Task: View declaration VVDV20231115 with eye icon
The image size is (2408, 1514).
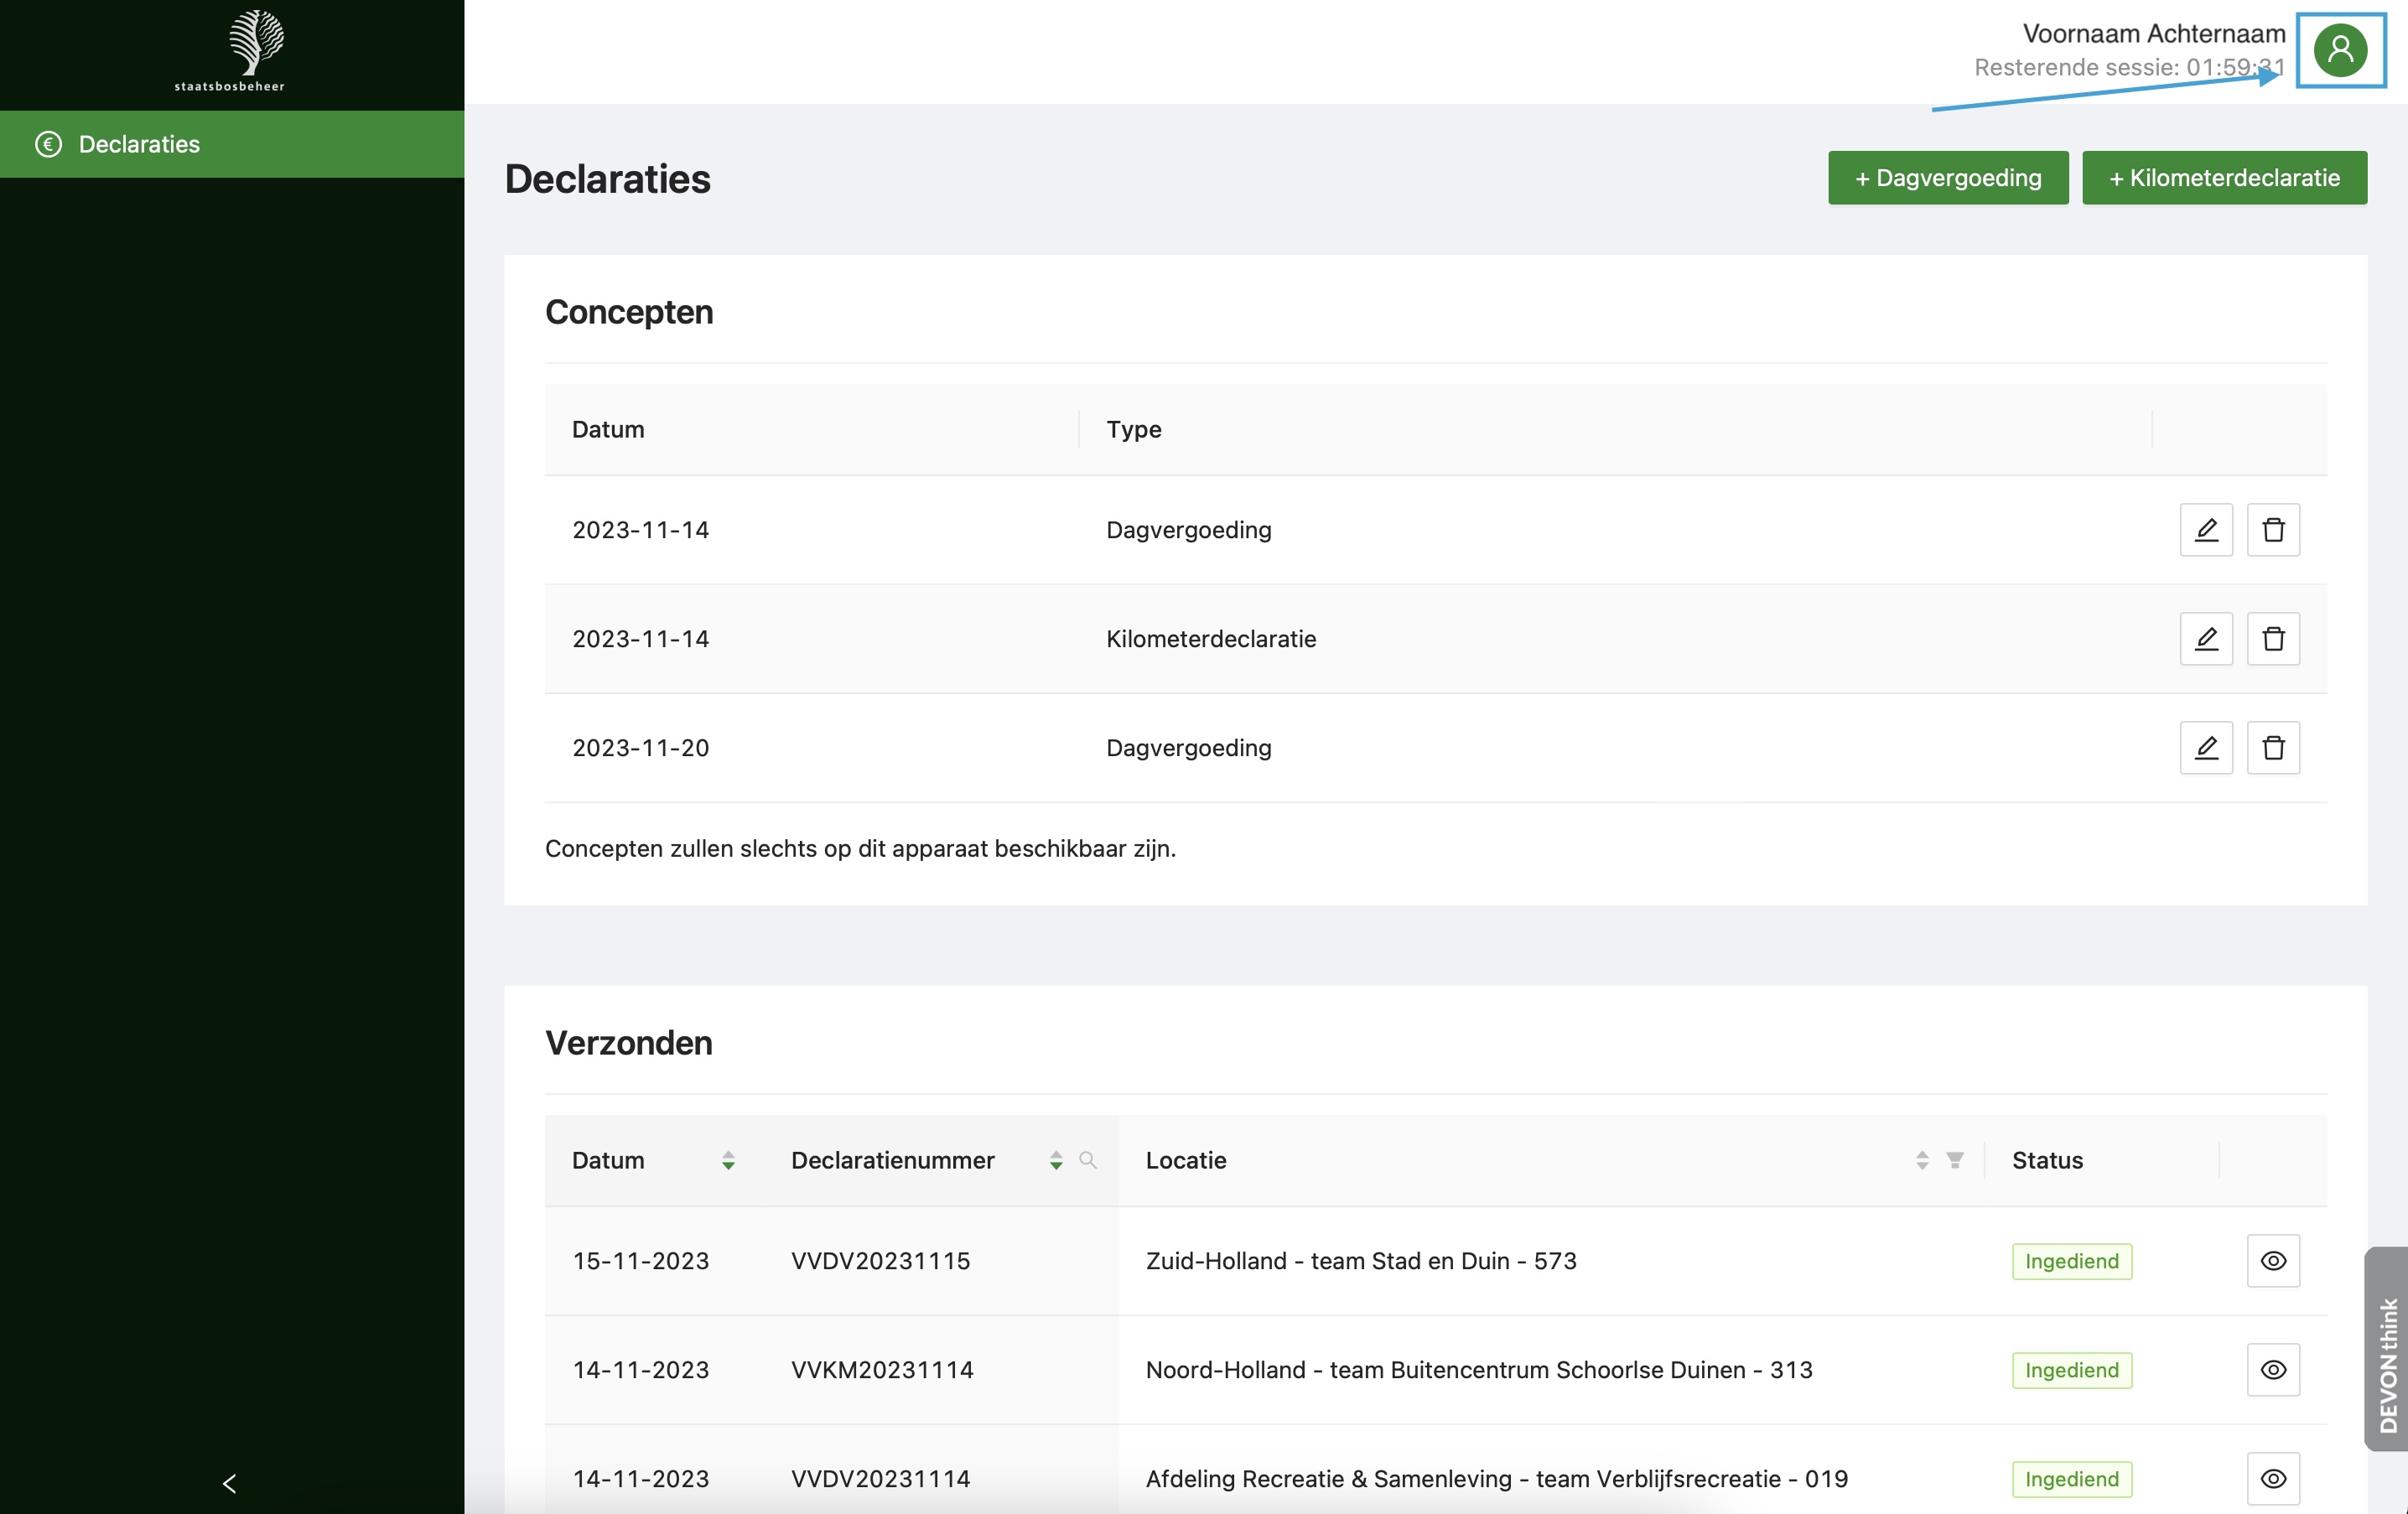Action: [2272, 1261]
